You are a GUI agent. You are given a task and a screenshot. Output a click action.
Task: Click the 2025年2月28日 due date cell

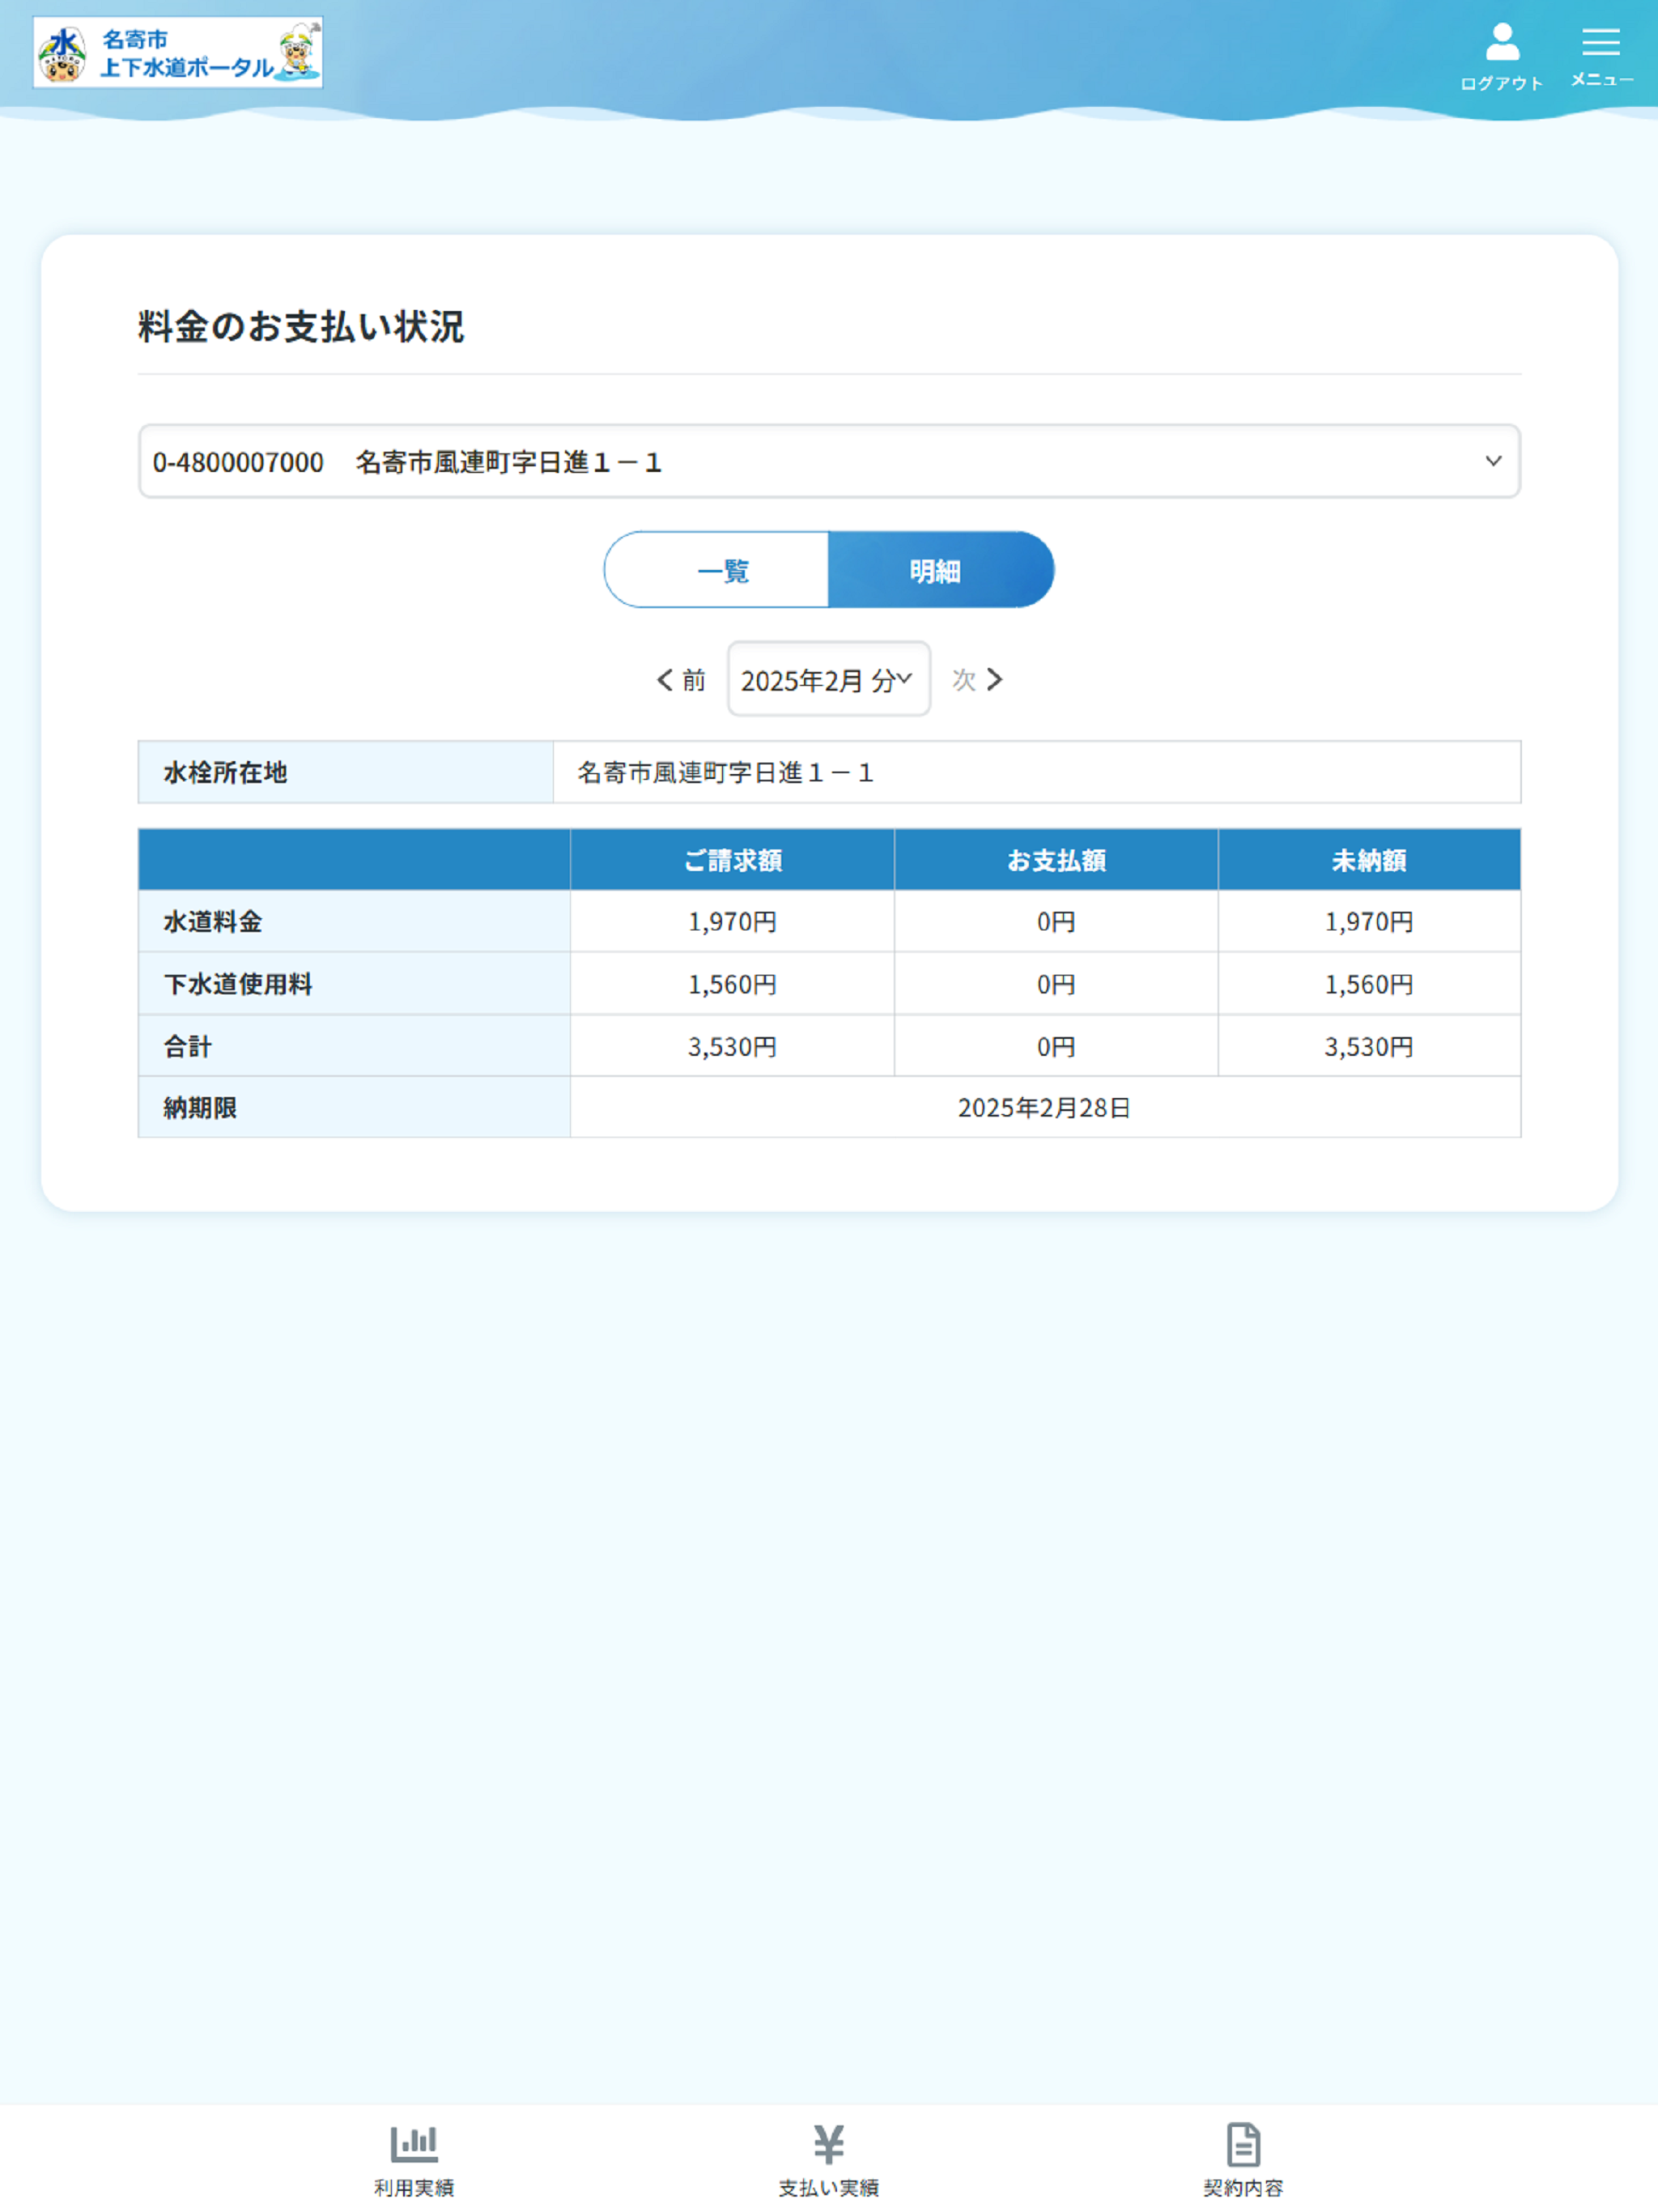[x=1045, y=1107]
